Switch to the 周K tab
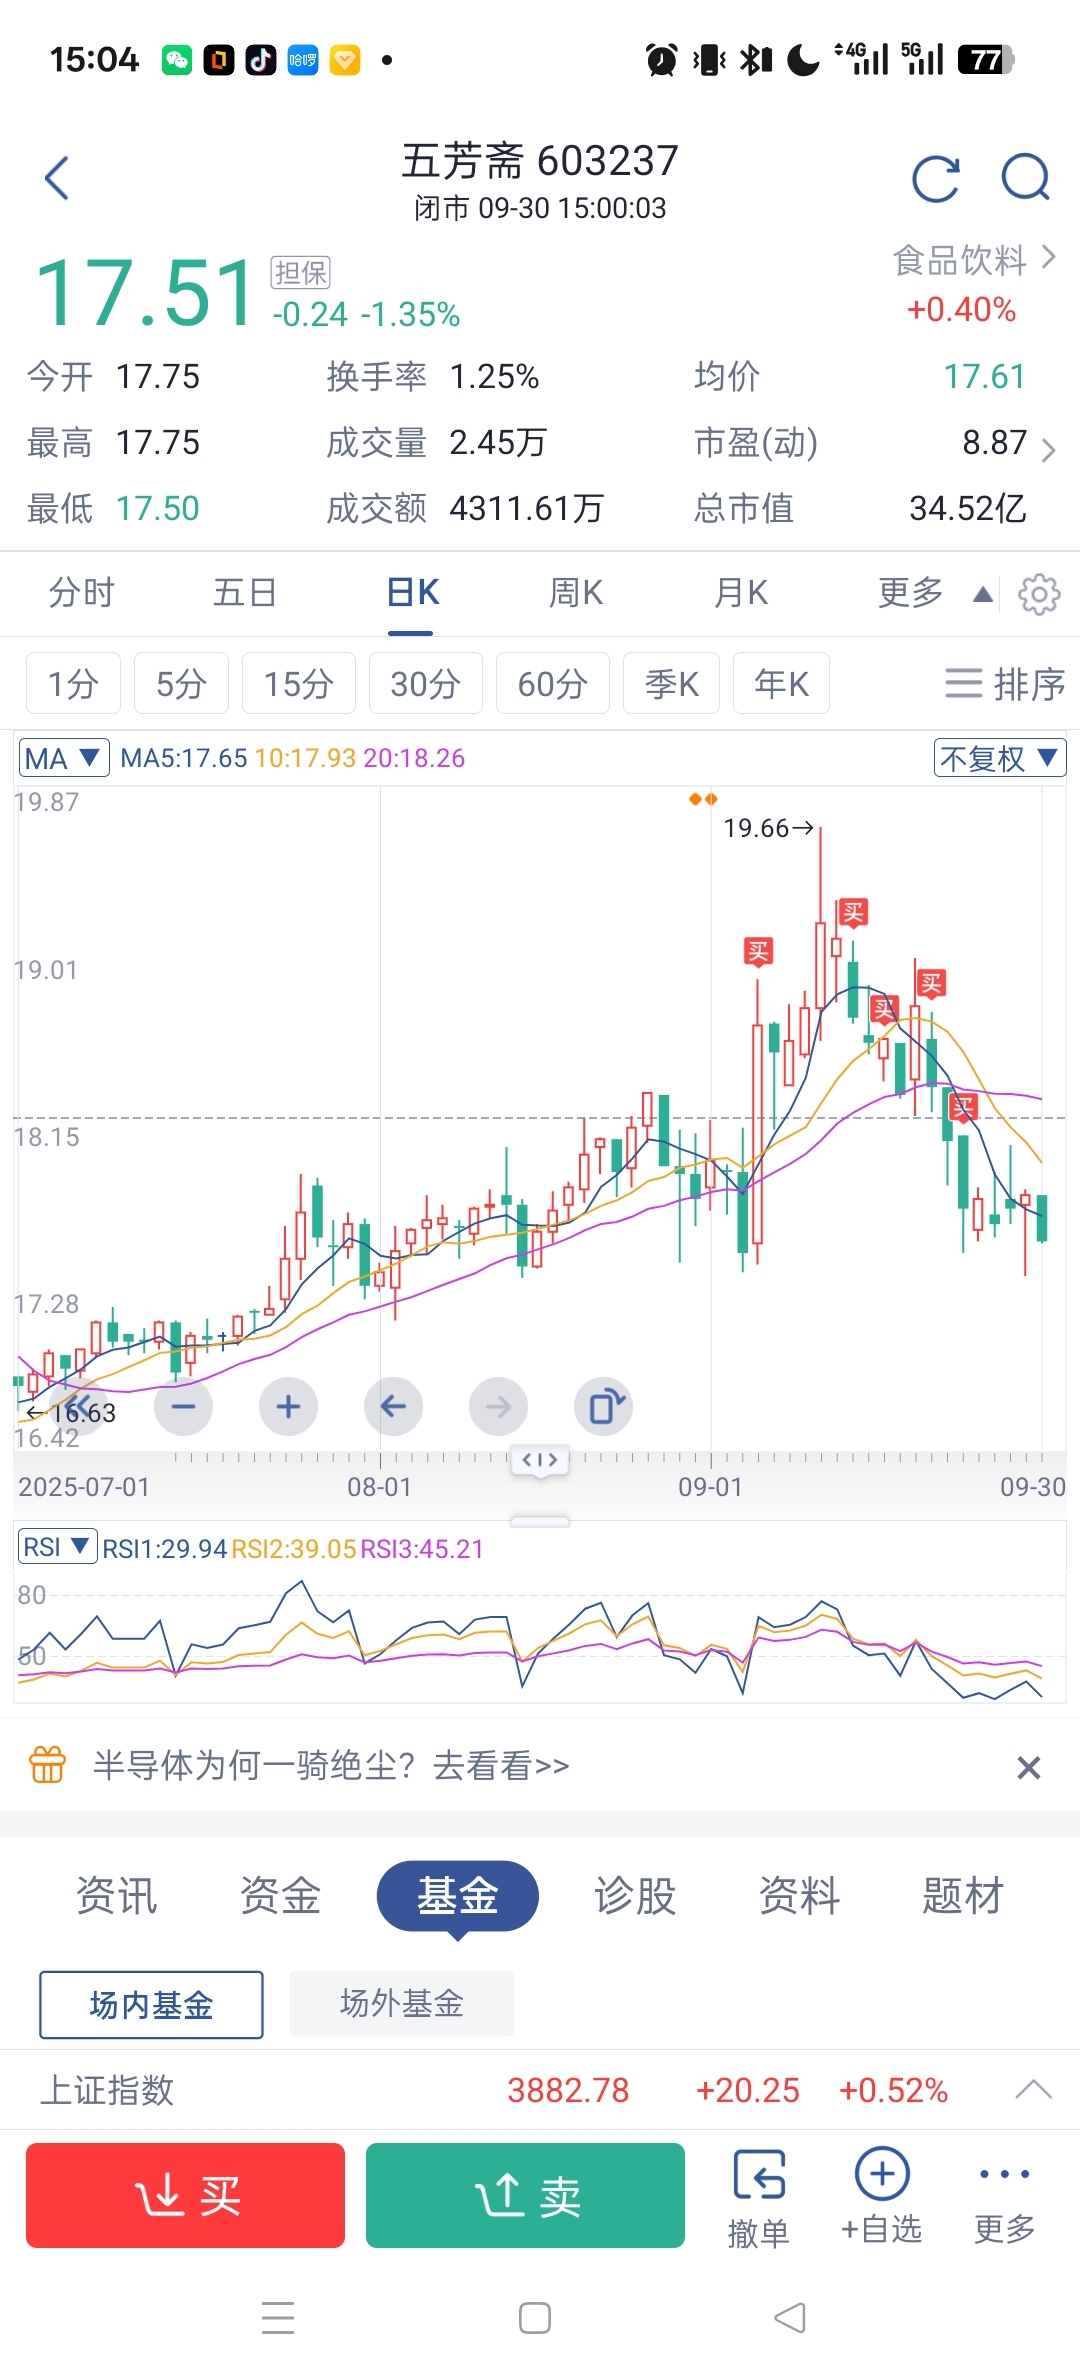 (576, 593)
